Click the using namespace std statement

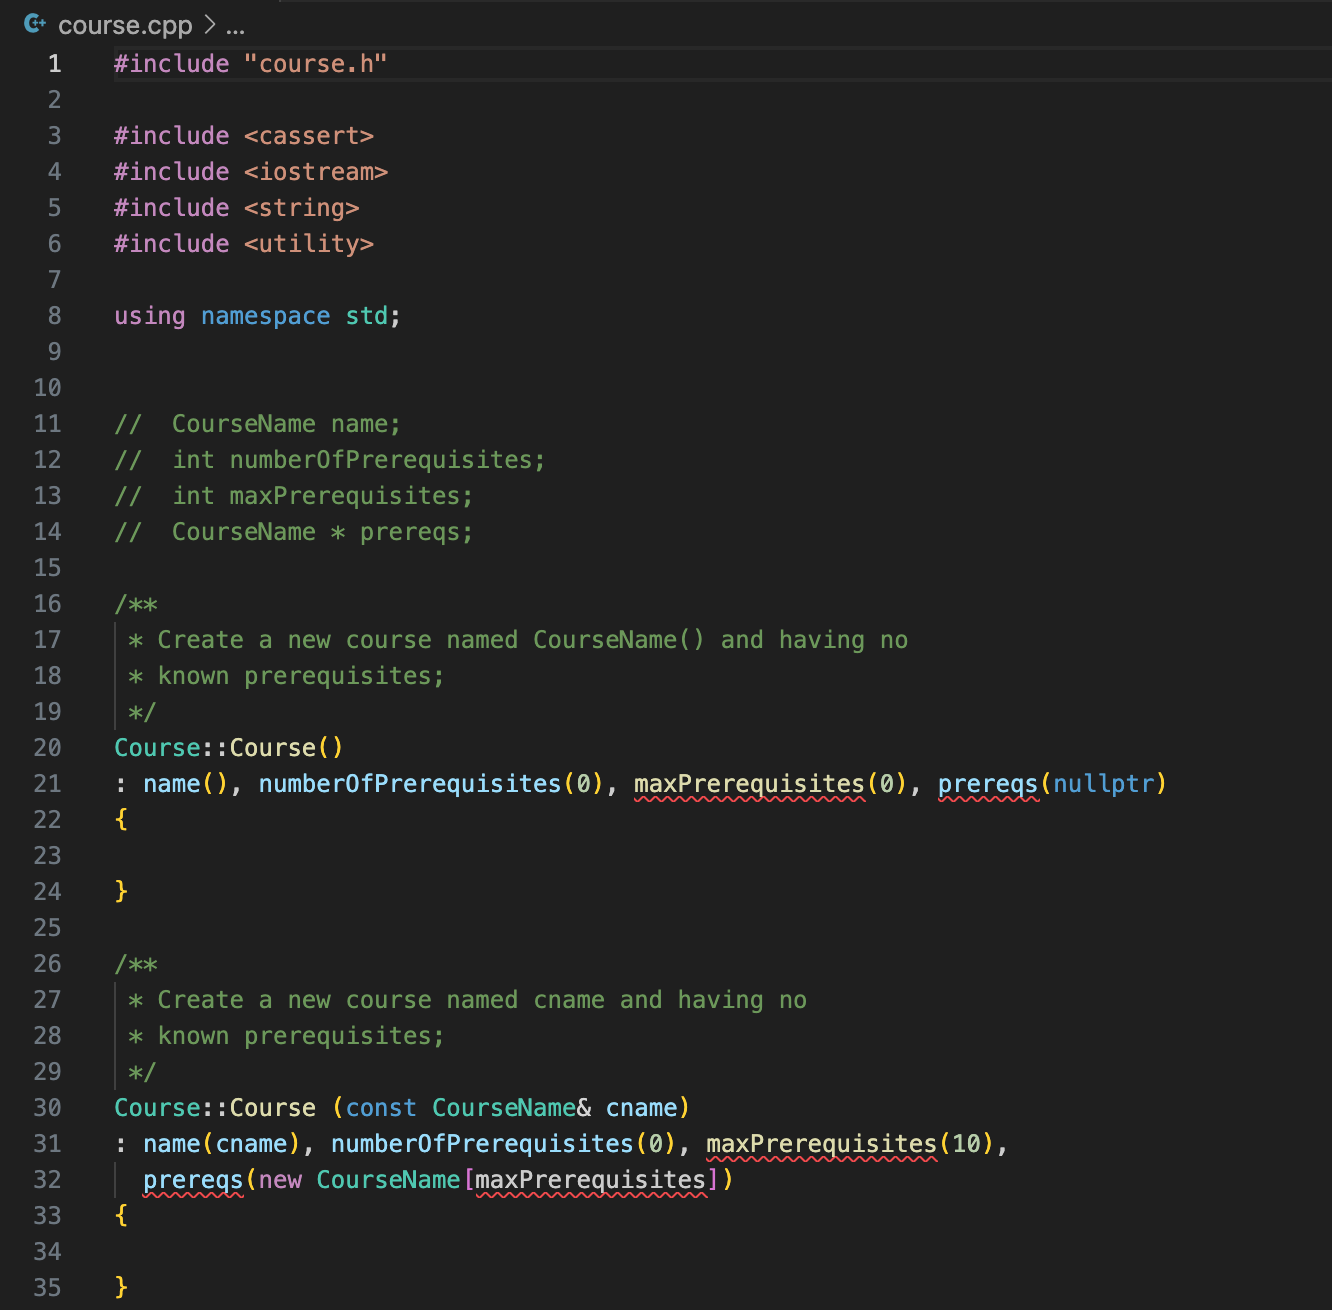(x=255, y=315)
